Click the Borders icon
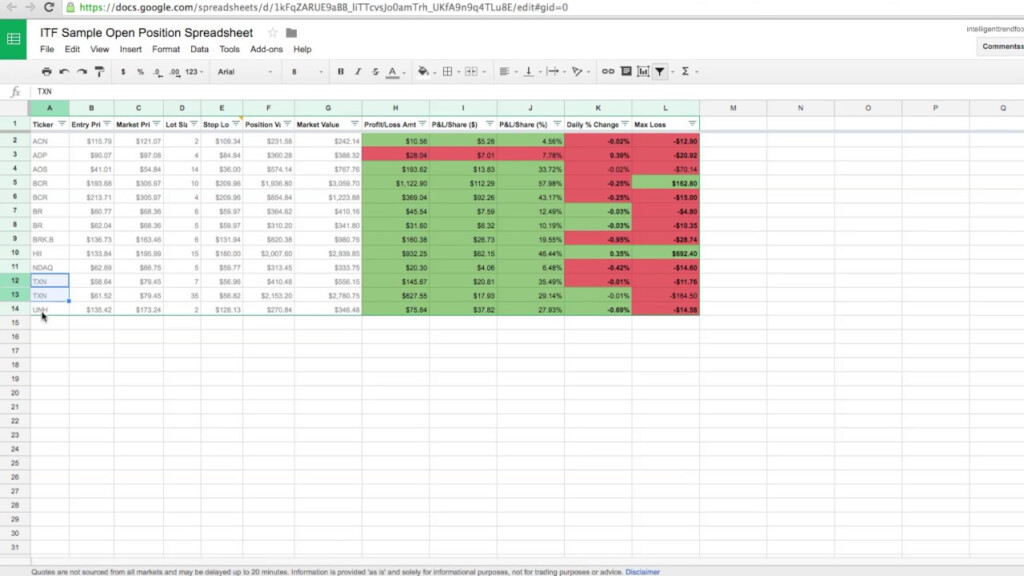Screen dimensions: 1024x576 tap(447, 71)
